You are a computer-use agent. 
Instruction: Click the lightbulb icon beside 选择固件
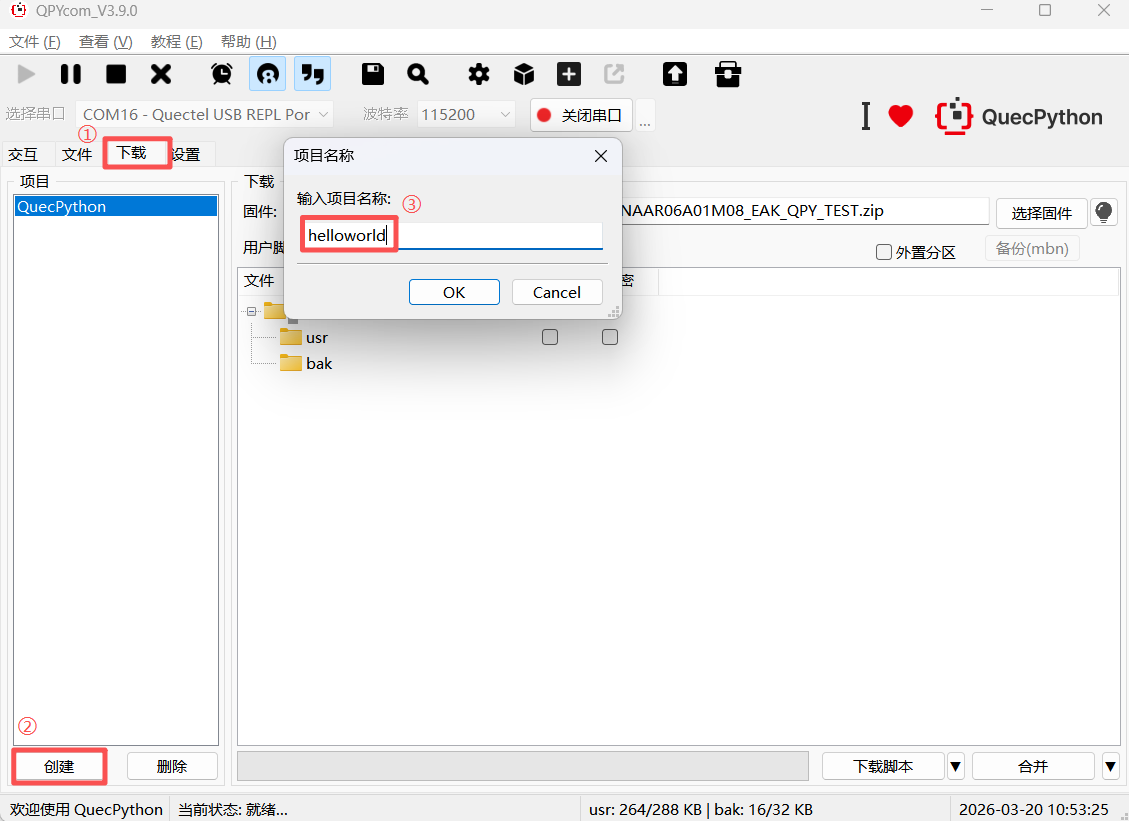(x=1103, y=212)
